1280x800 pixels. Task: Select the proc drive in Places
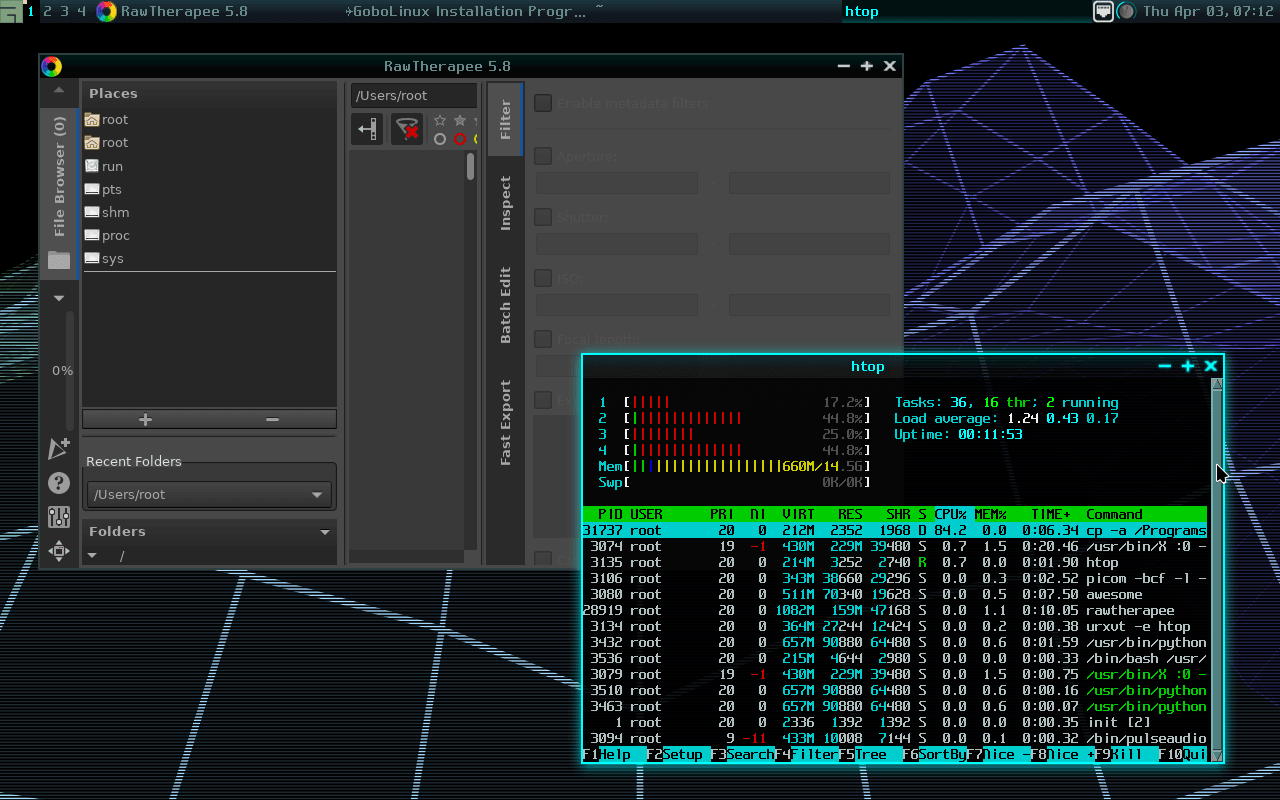pyautogui.click(x=209, y=235)
